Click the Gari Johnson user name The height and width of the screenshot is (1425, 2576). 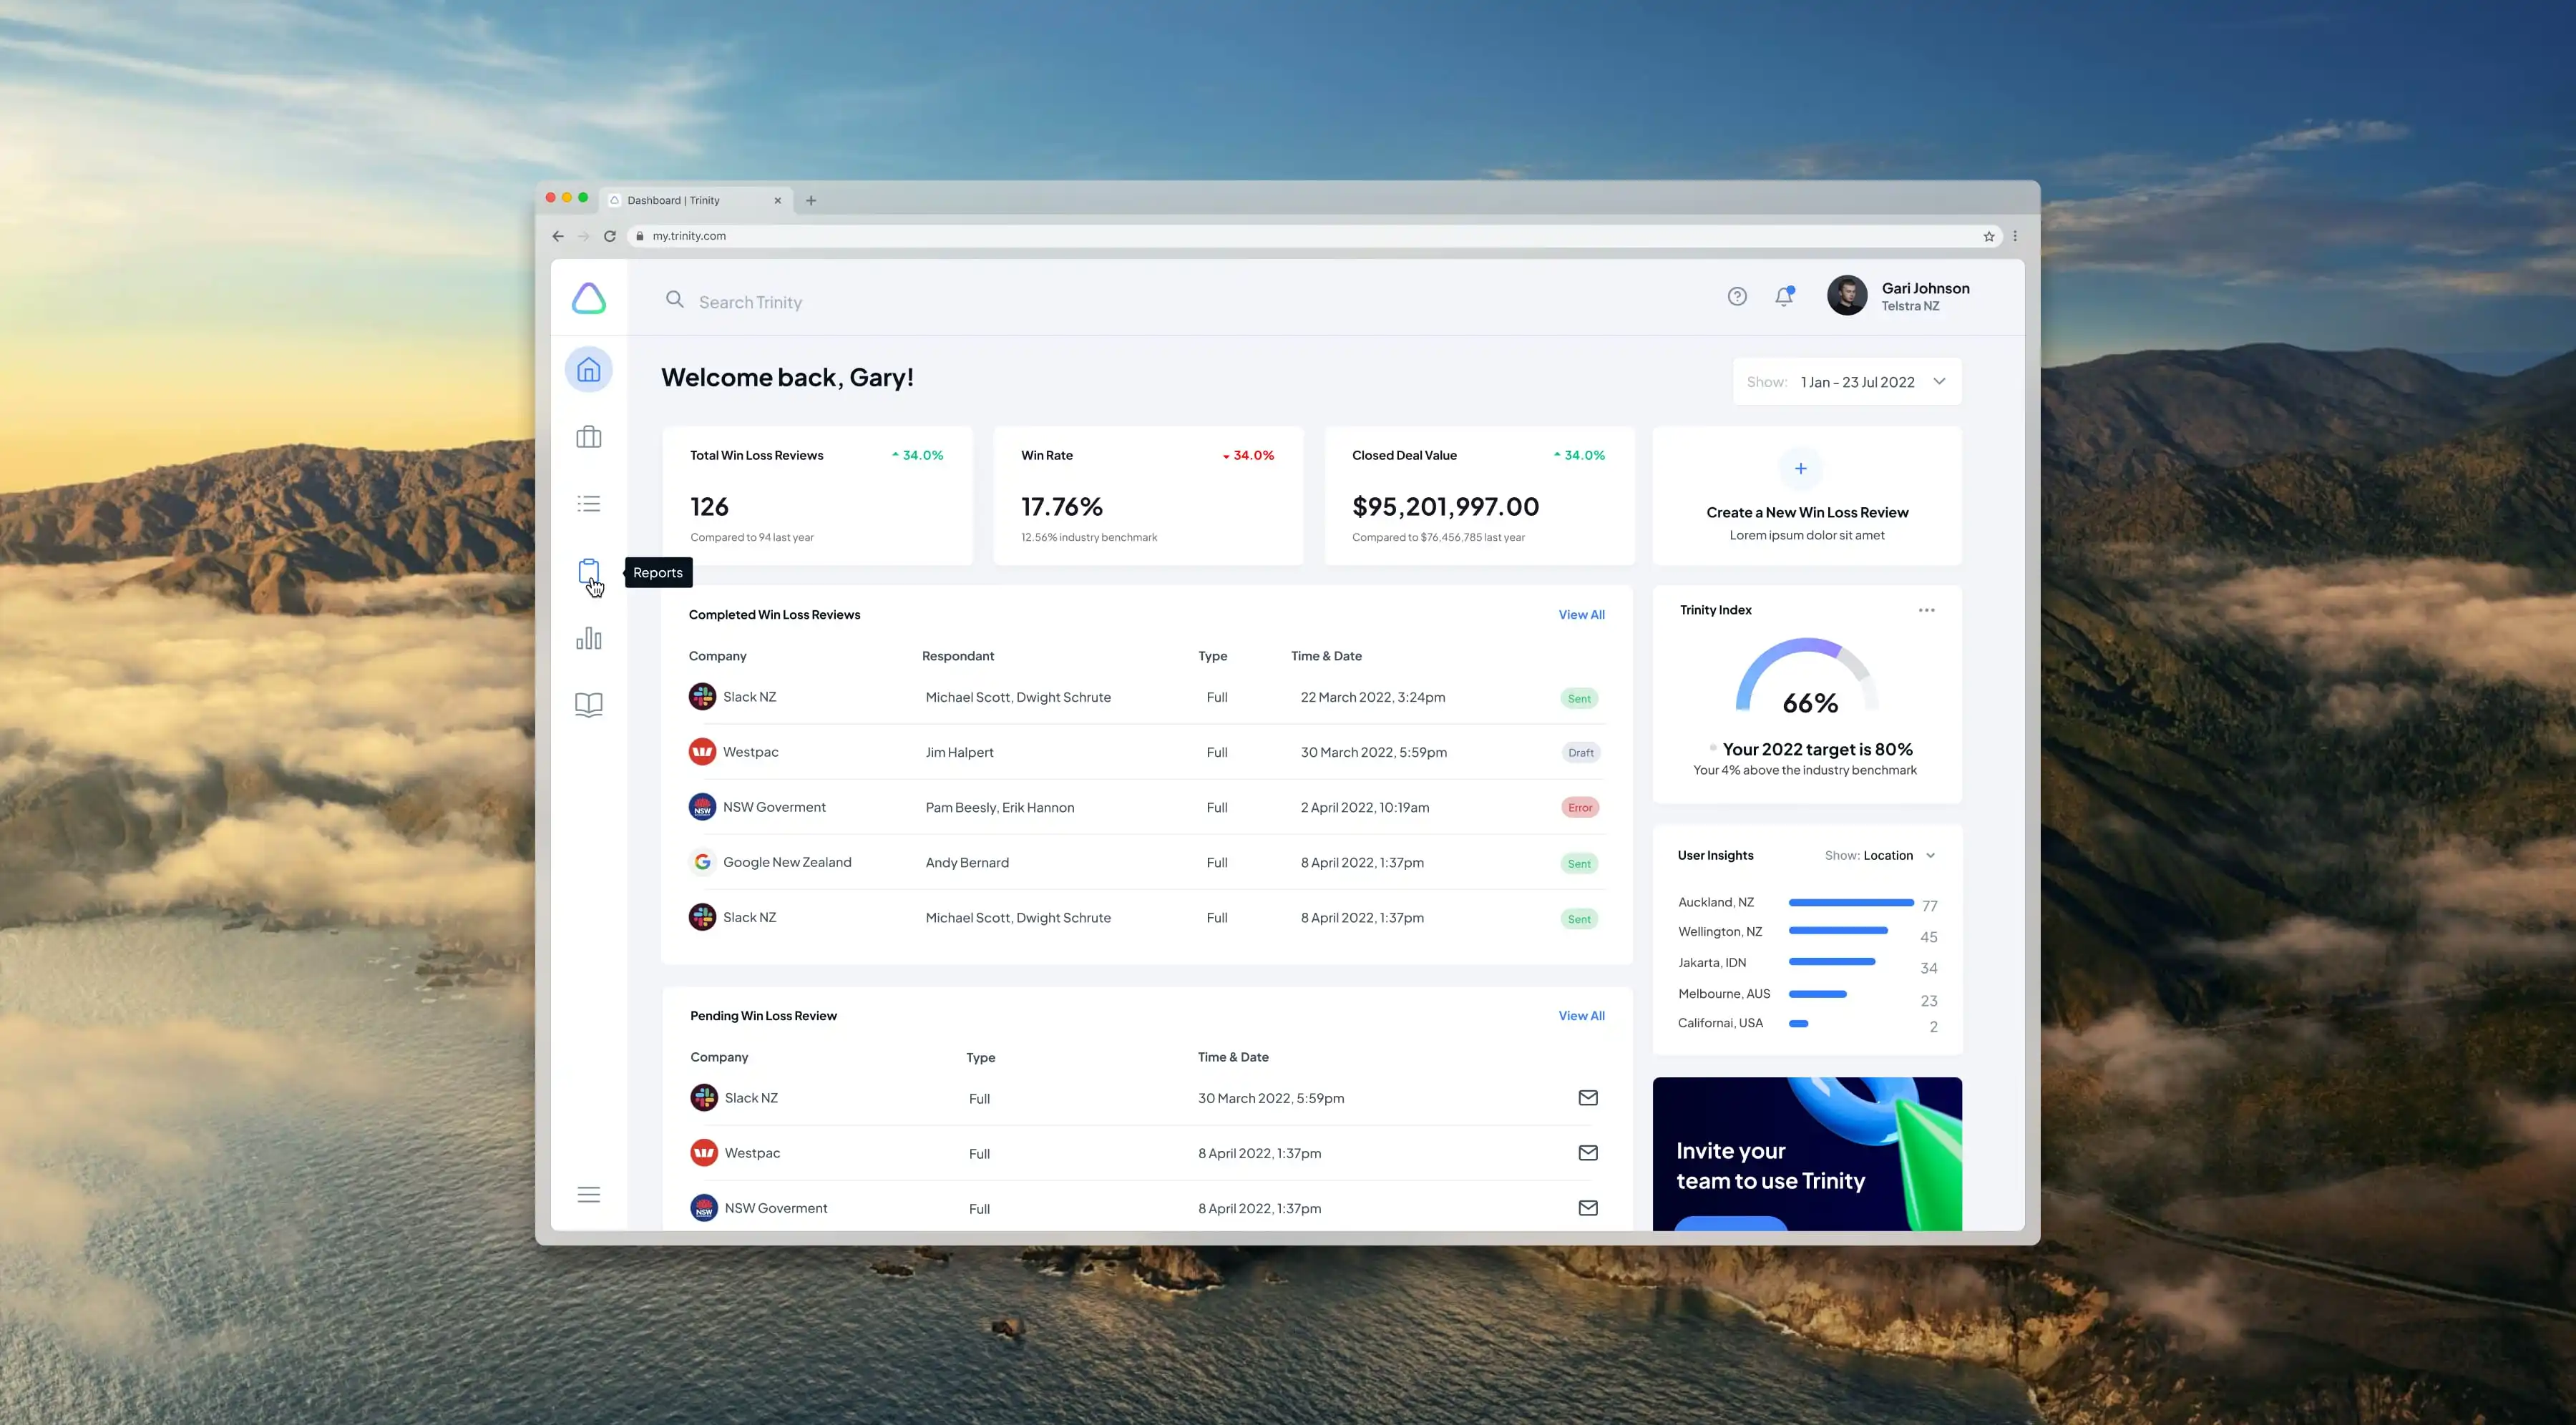[1925, 288]
